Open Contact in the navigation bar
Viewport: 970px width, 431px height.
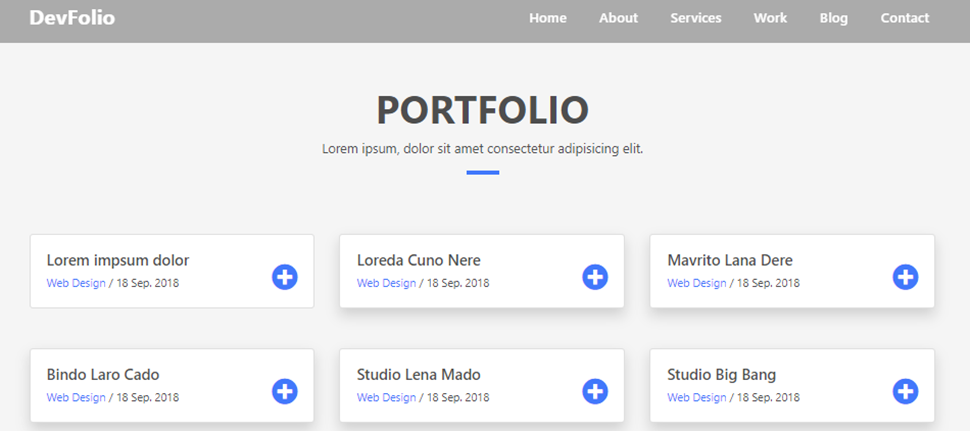pos(905,18)
